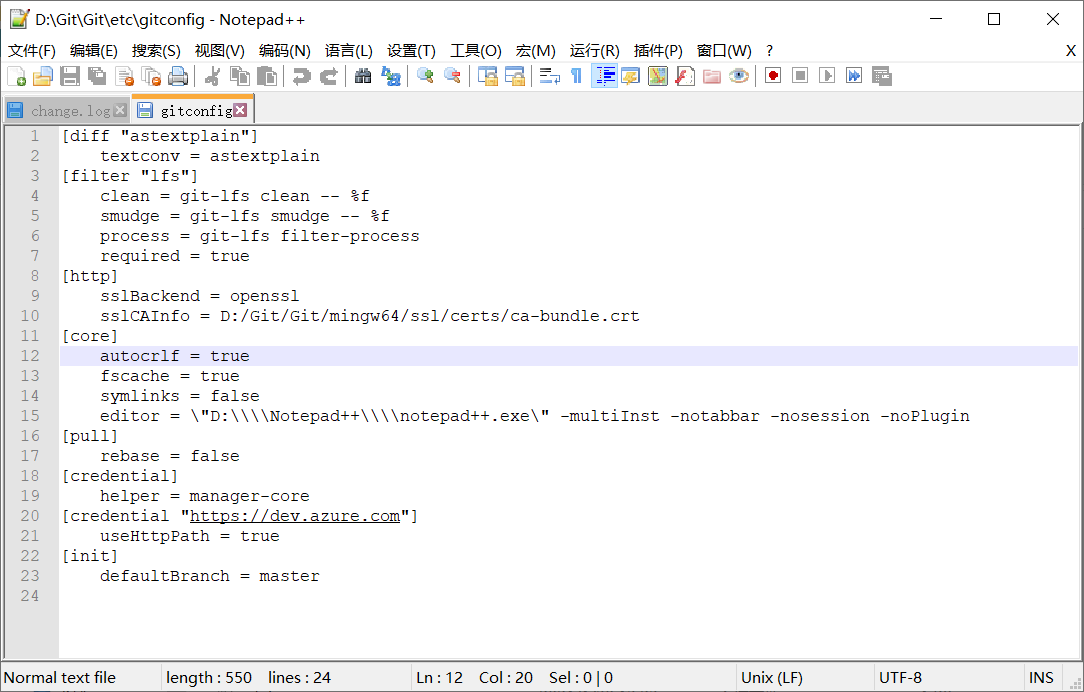Open the 设置(T) menu

tap(411, 50)
